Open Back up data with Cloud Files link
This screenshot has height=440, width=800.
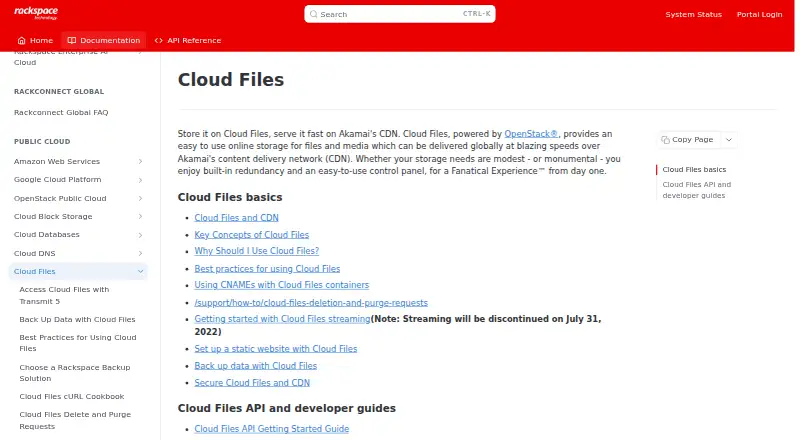click(x=256, y=366)
